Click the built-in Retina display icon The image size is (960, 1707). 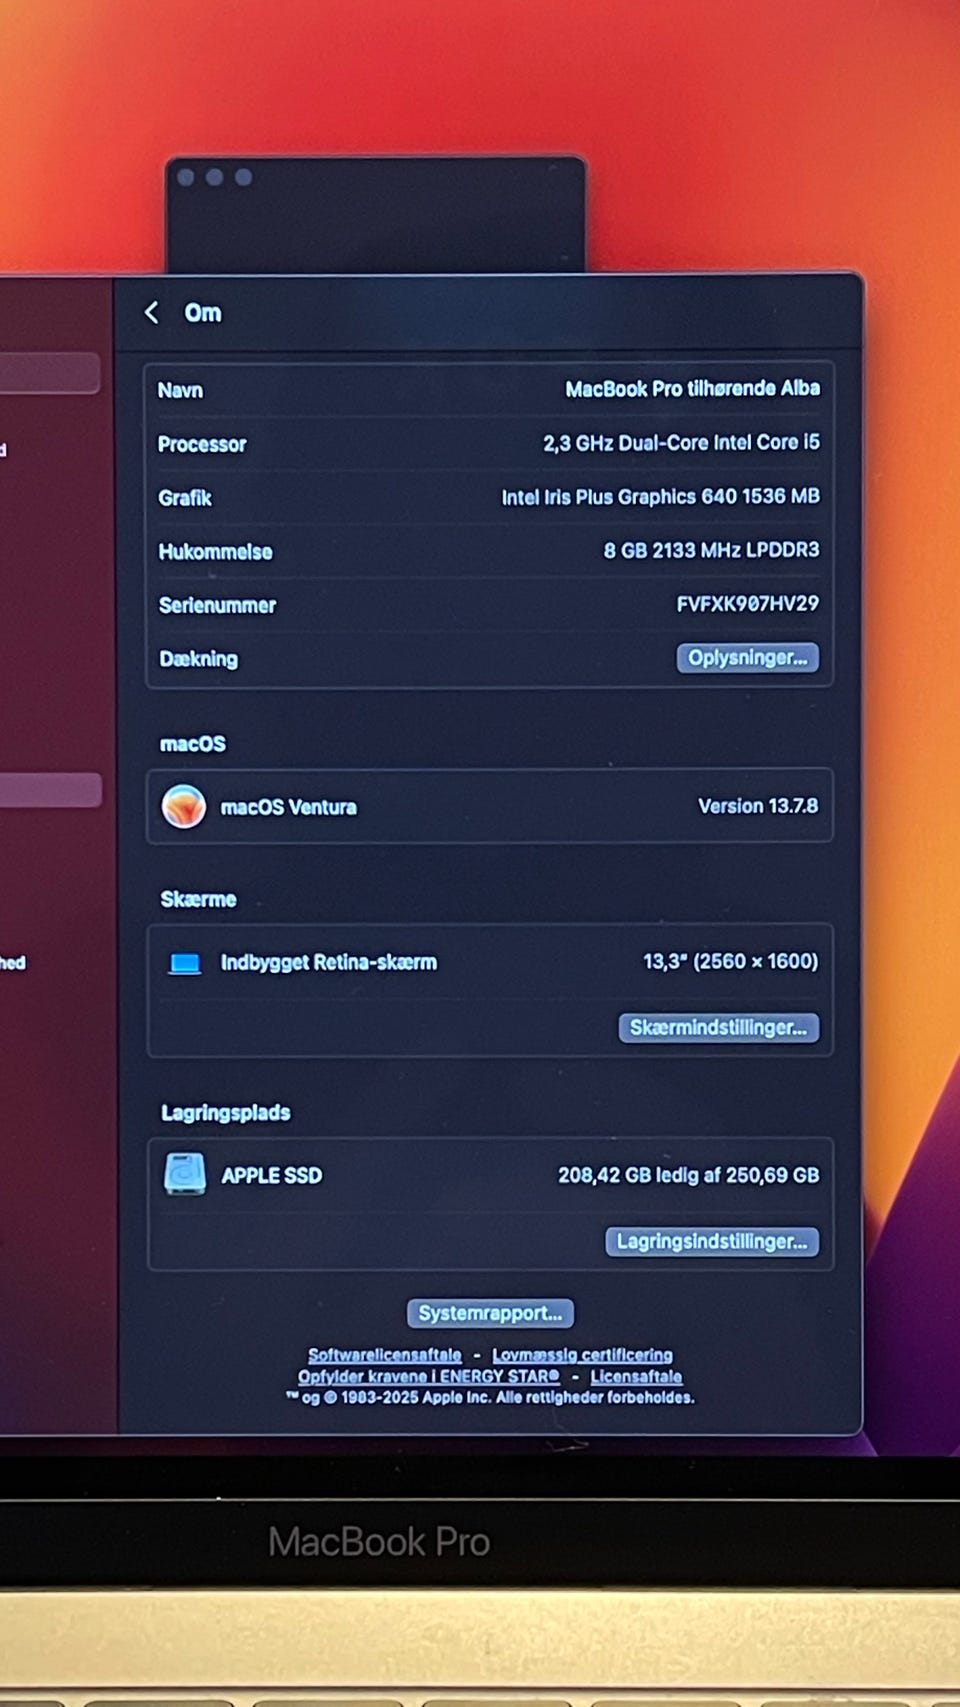[x=185, y=964]
